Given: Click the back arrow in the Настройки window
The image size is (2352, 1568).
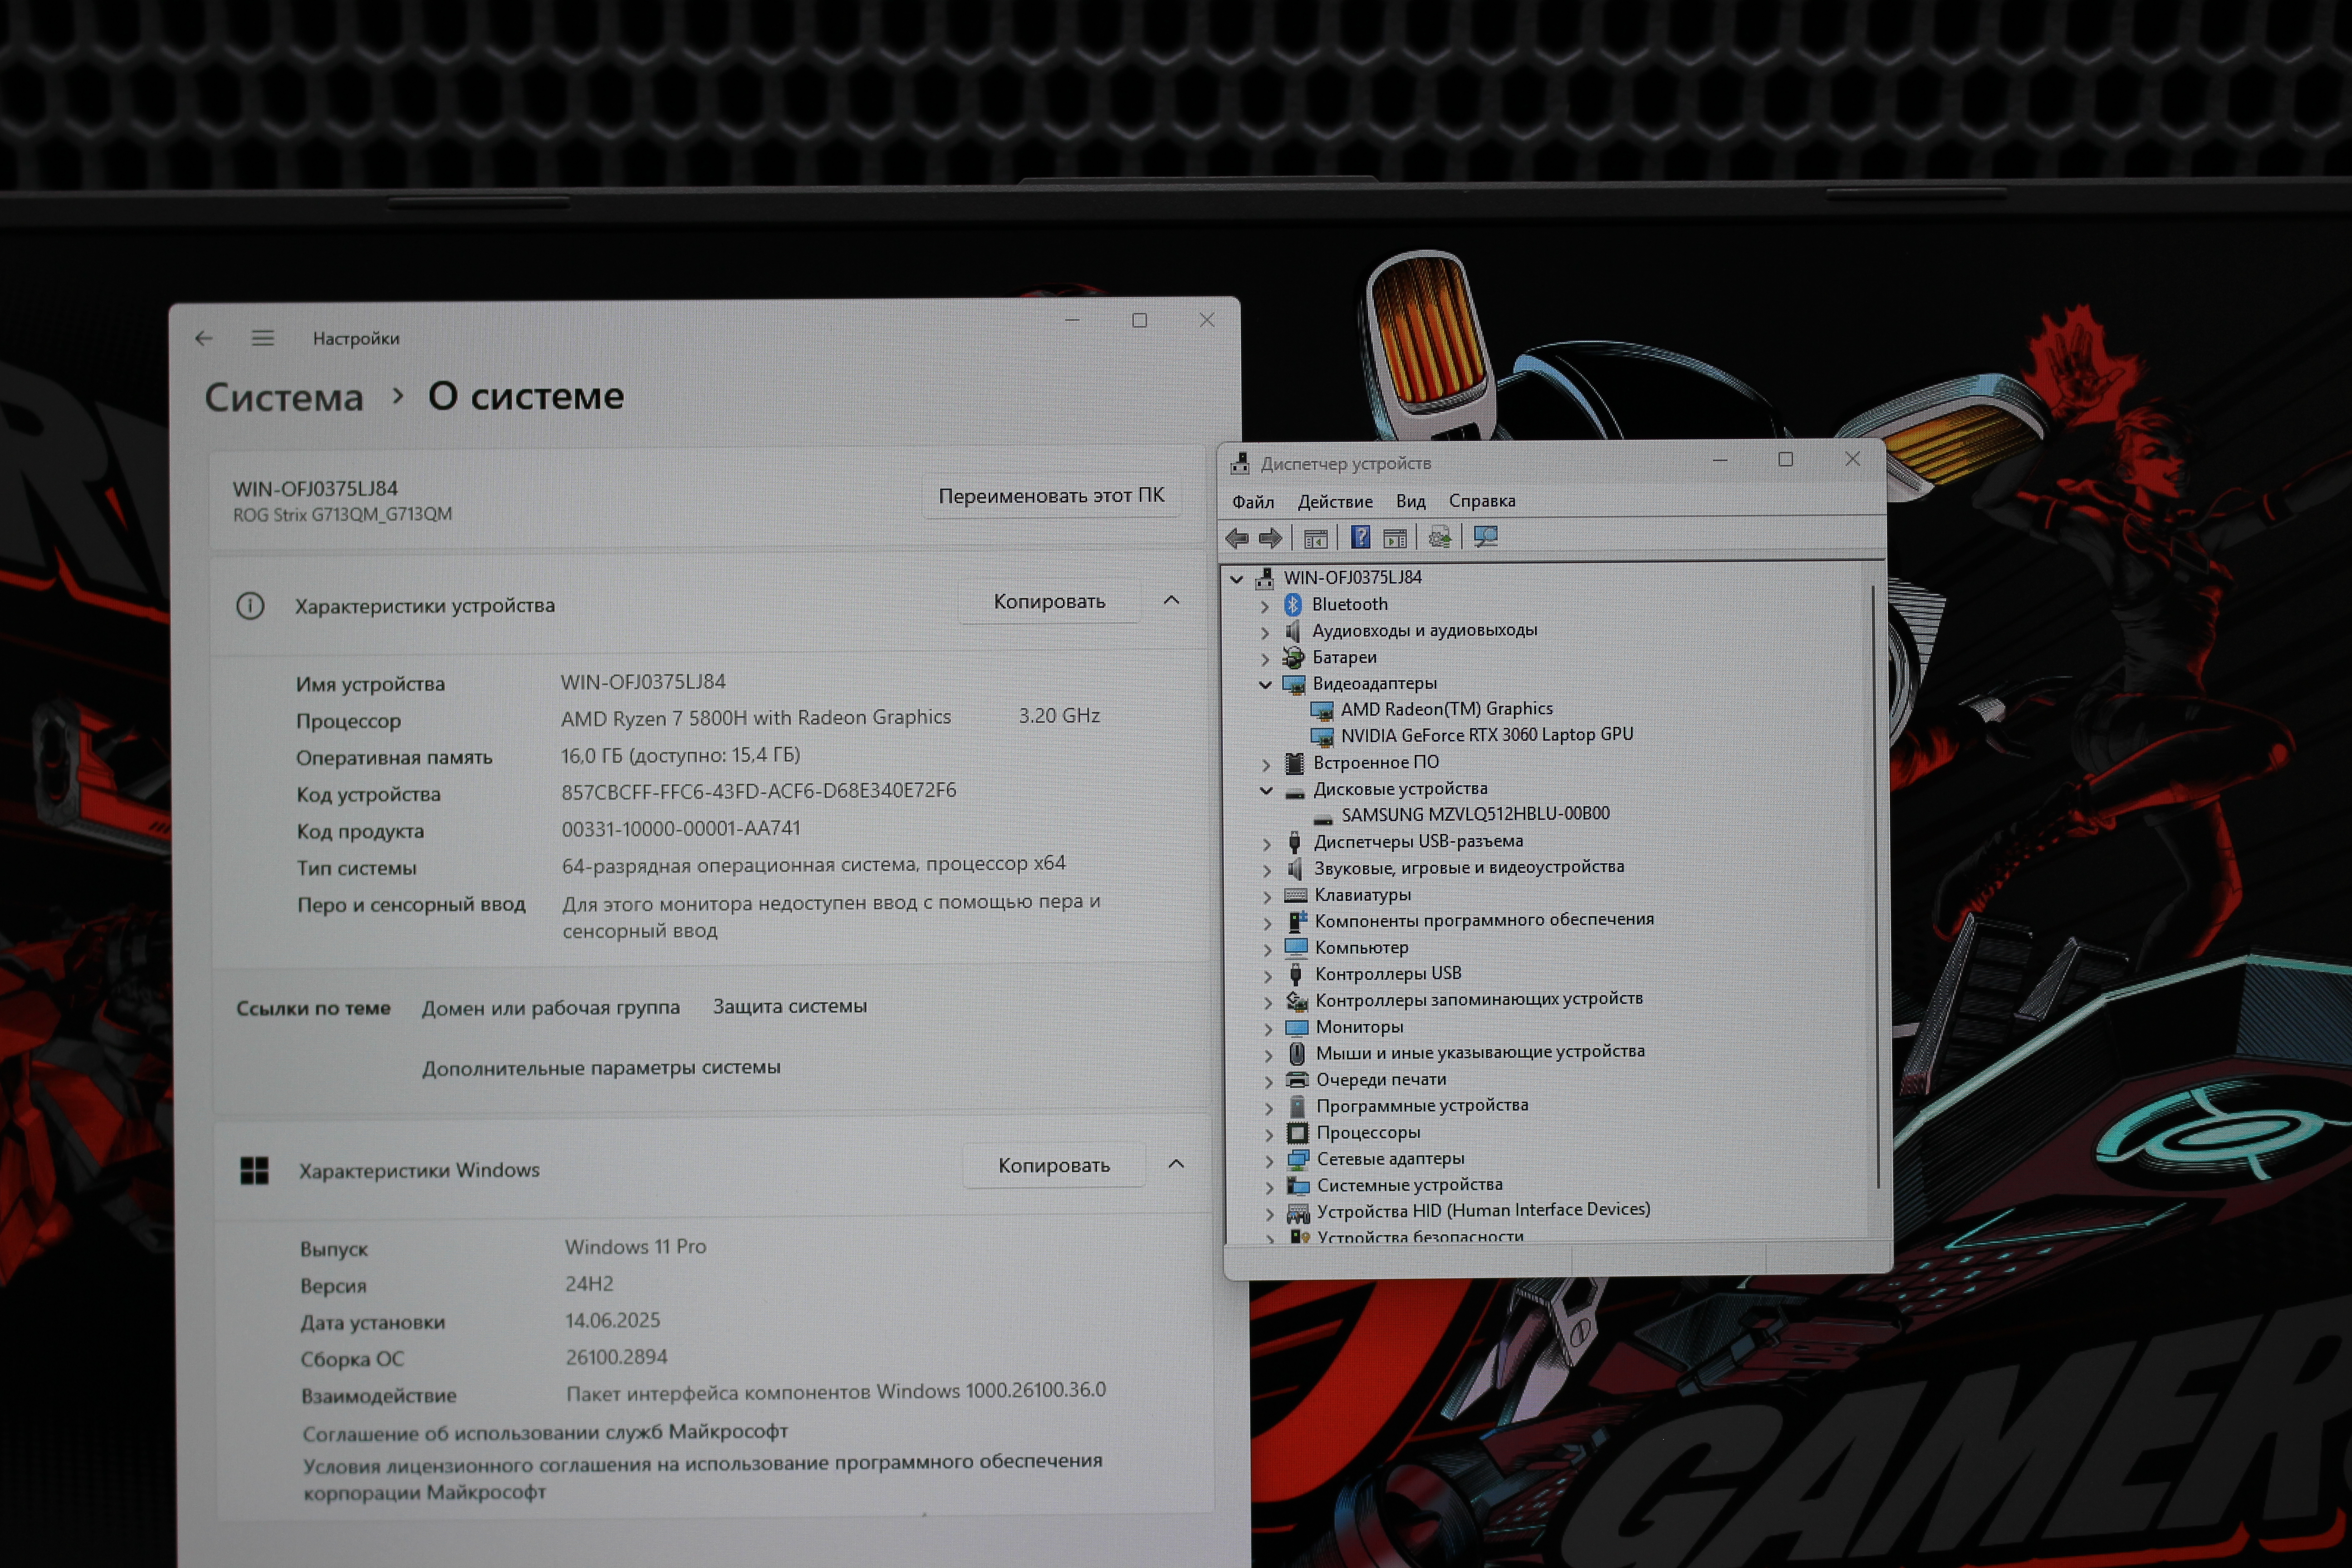Looking at the screenshot, I should (204, 338).
